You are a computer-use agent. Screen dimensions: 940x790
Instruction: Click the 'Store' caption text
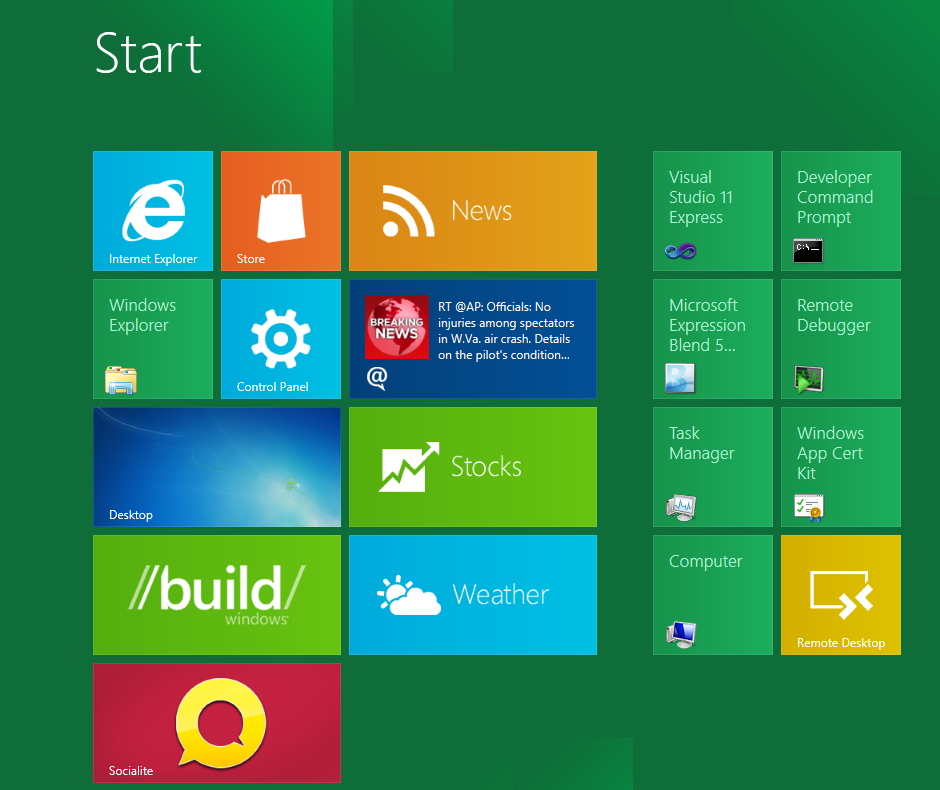pos(251,259)
